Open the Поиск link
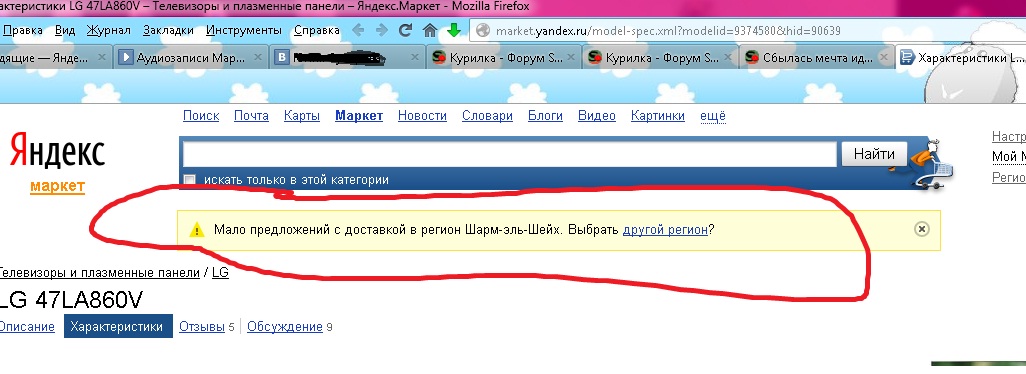The width and height of the screenshot is (1026, 374). 201,116
